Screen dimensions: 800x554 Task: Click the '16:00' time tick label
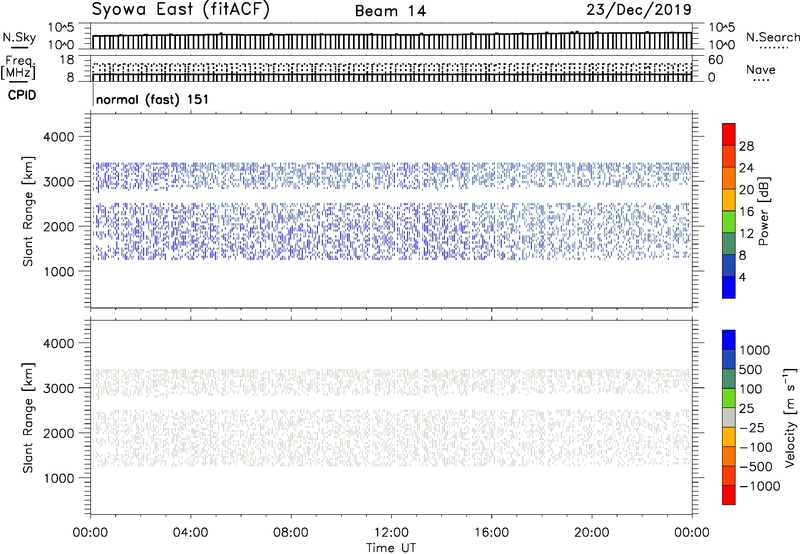click(x=491, y=533)
